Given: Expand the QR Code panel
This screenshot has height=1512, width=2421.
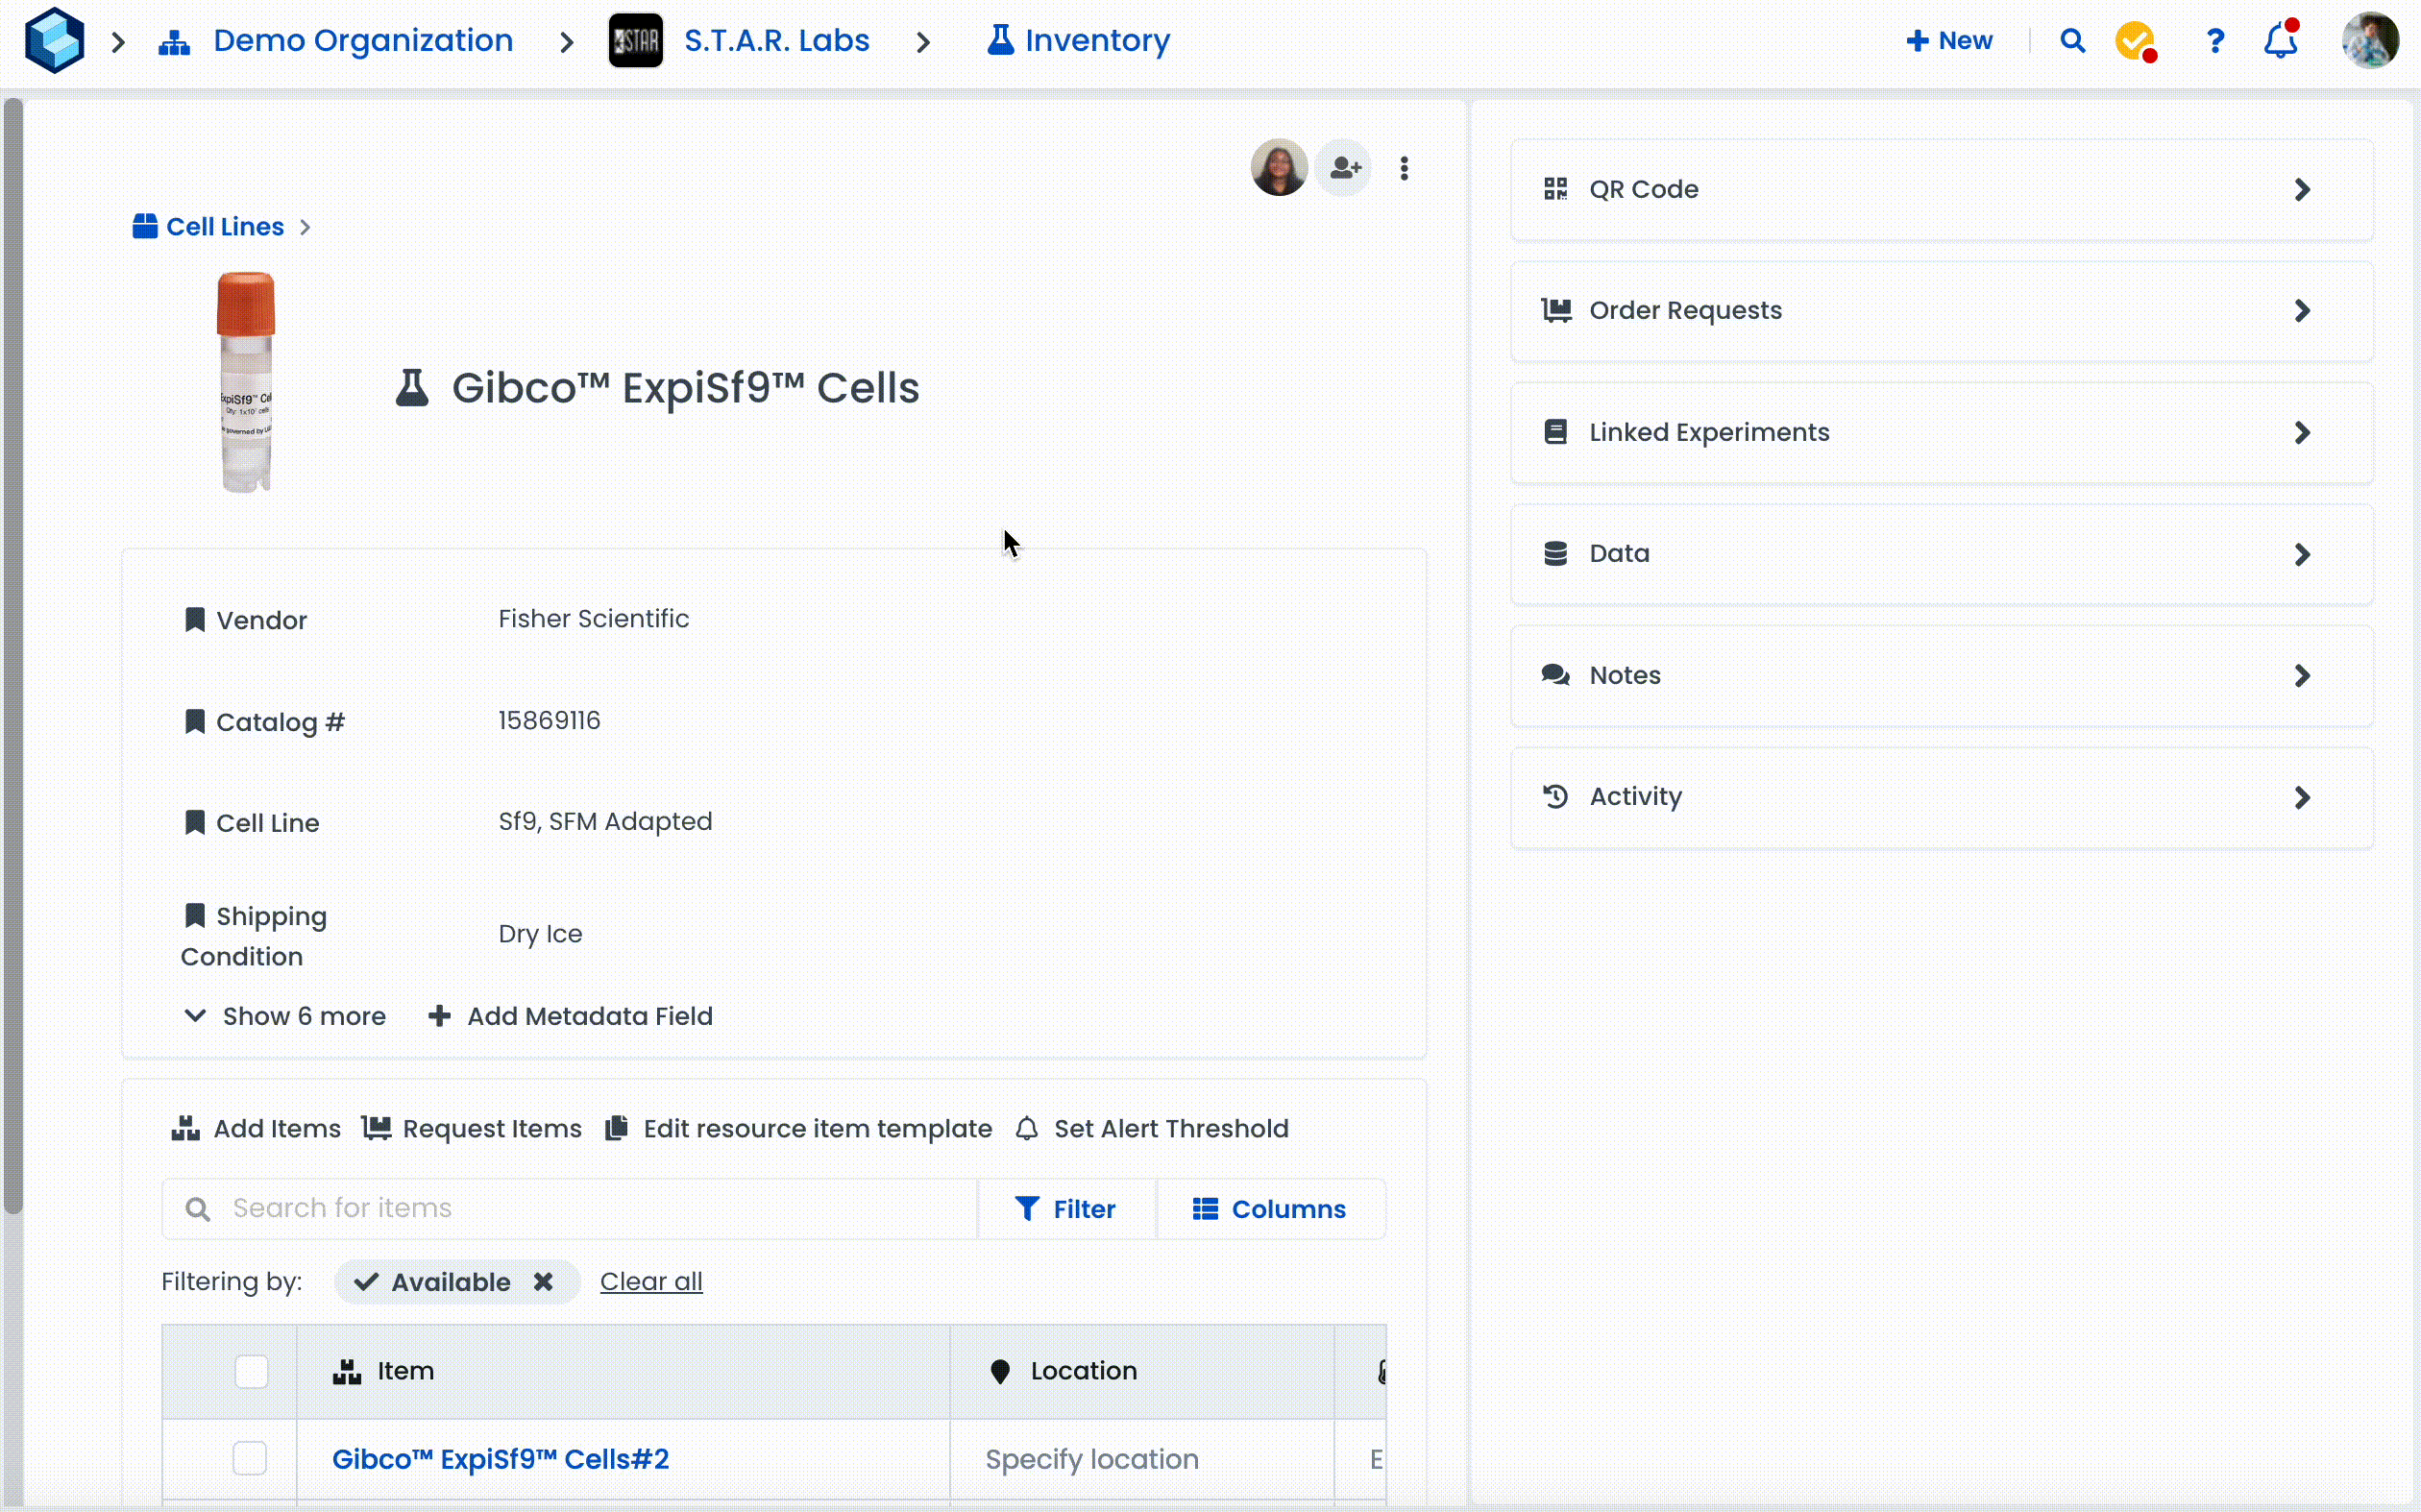Looking at the screenshot, I should [x=1940, y=189].
